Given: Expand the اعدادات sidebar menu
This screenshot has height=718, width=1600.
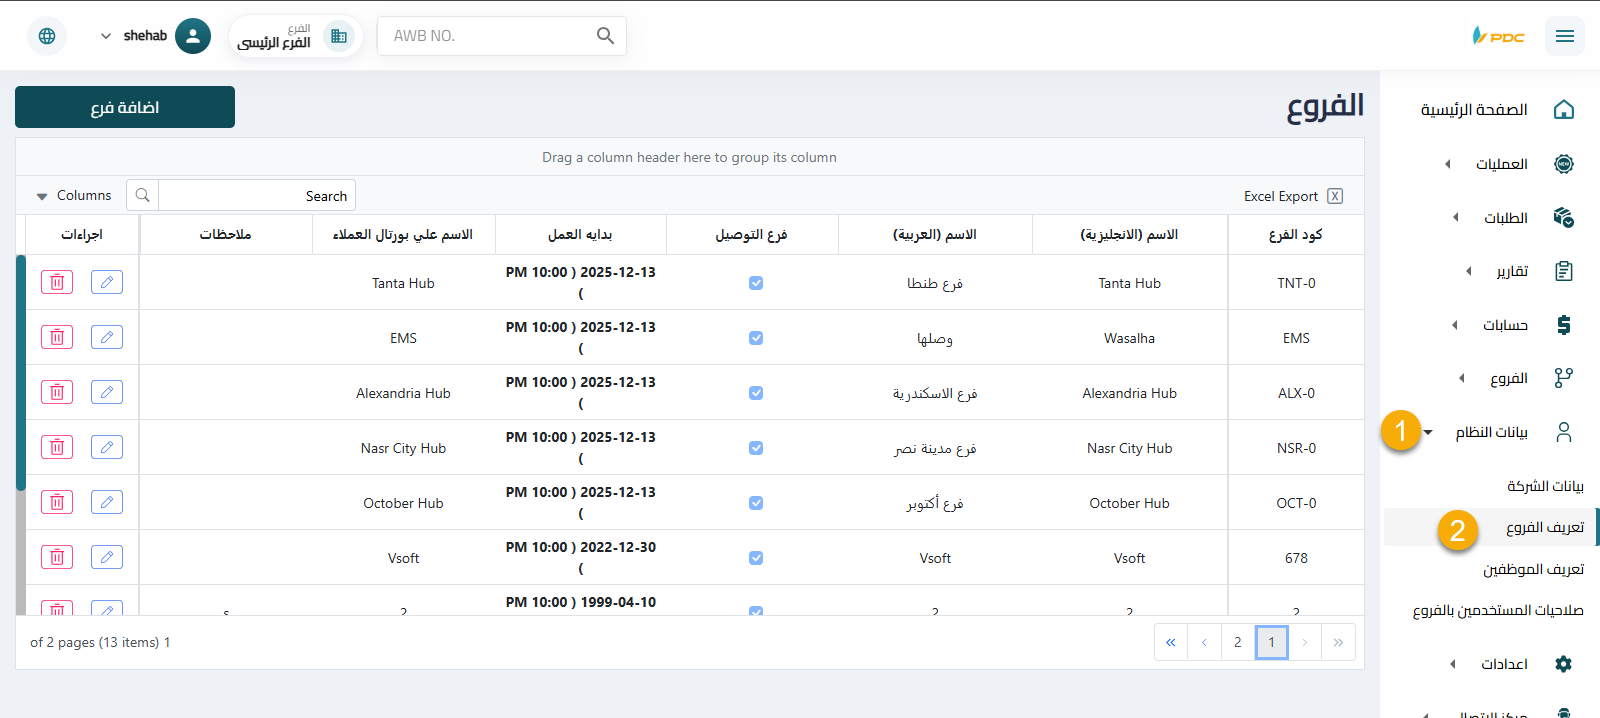Looking at the screenshot, I should (1453, 664).
